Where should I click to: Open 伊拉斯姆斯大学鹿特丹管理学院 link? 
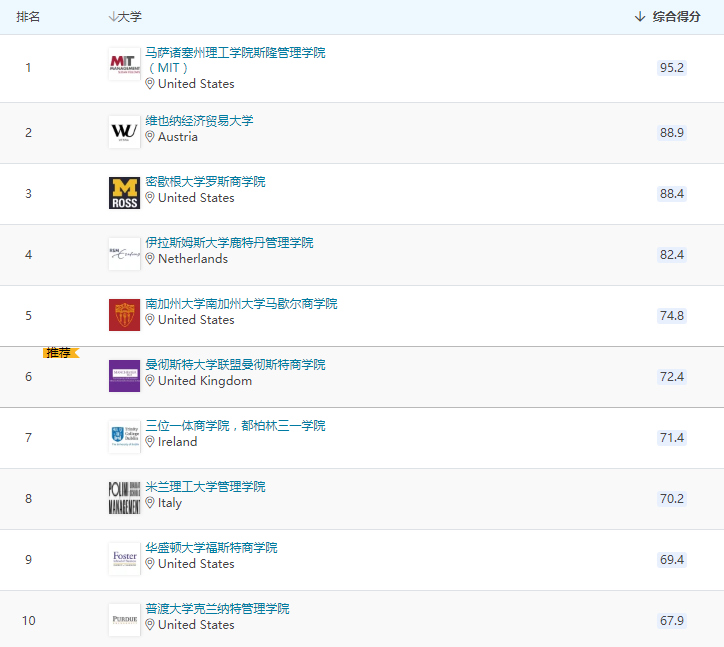(229, 243)
